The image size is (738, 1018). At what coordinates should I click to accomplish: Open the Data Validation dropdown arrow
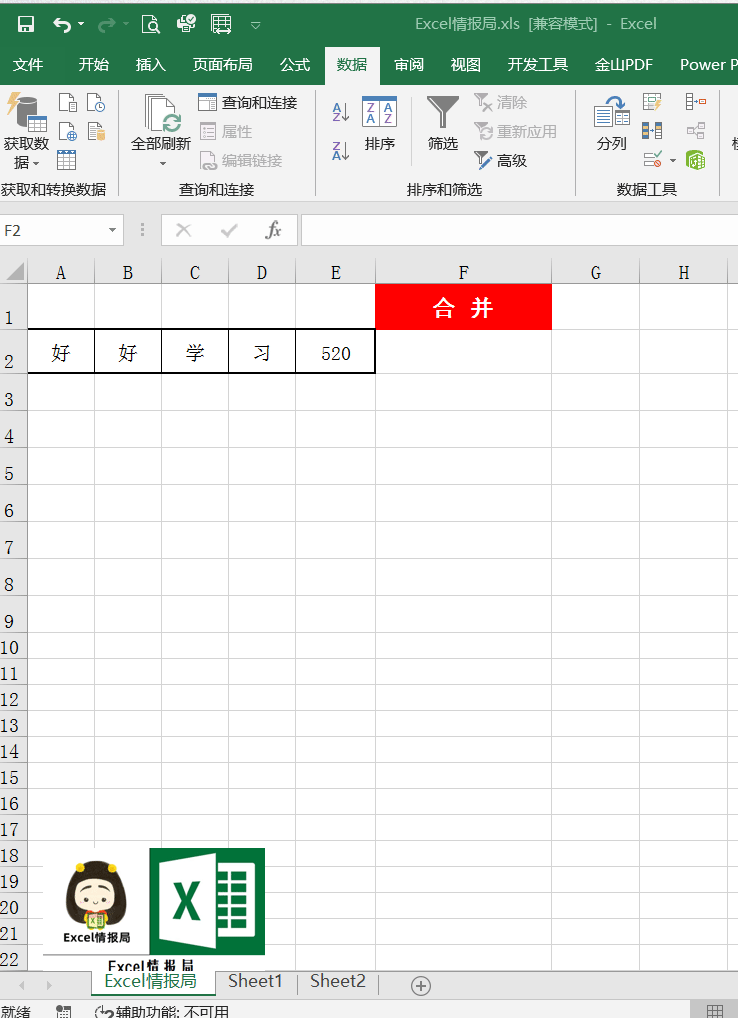[672, 160]
